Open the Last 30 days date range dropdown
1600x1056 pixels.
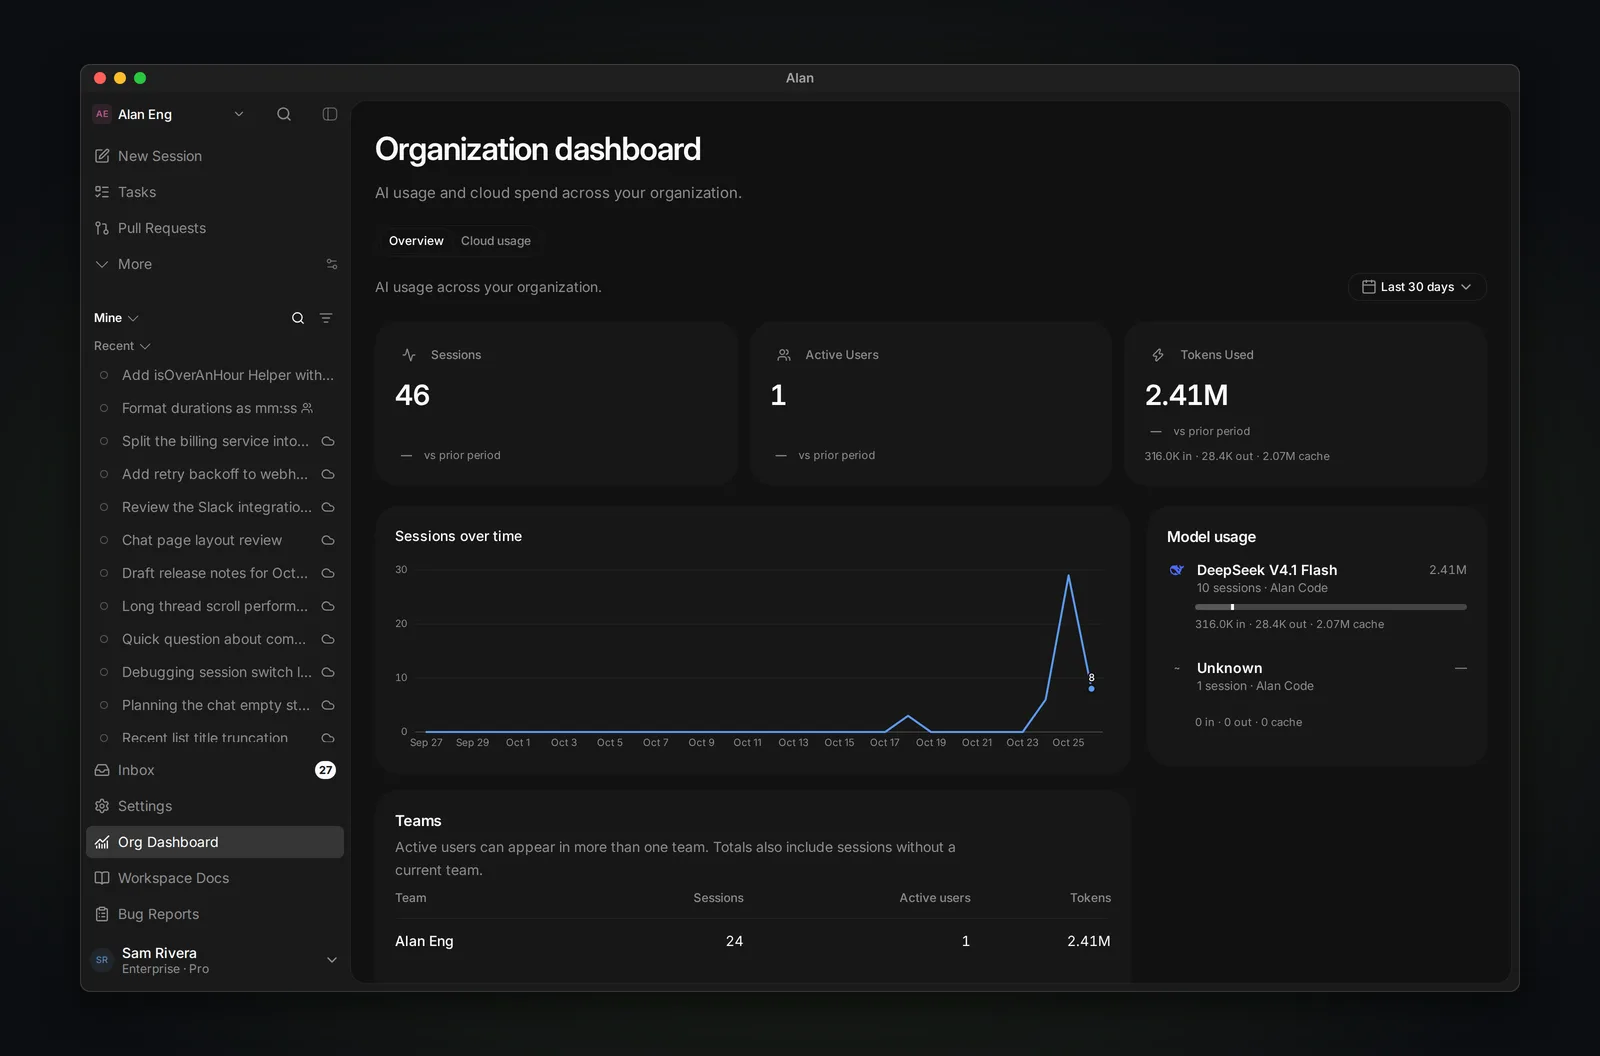[1417, 287]
